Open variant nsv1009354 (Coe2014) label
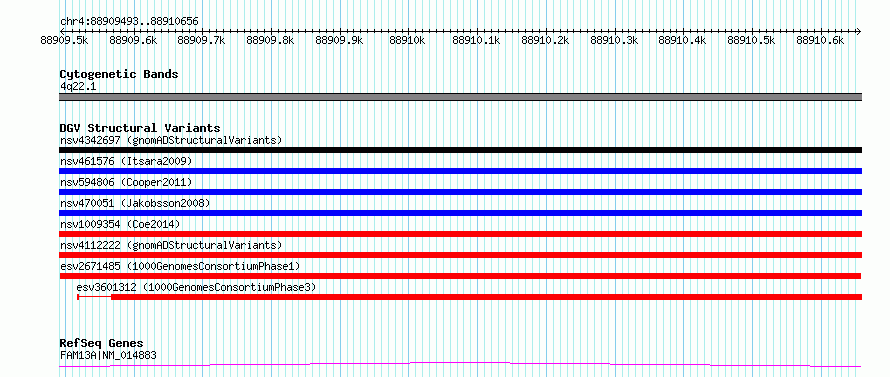This screenshot has width=890, height=377. tap(120, 224)
